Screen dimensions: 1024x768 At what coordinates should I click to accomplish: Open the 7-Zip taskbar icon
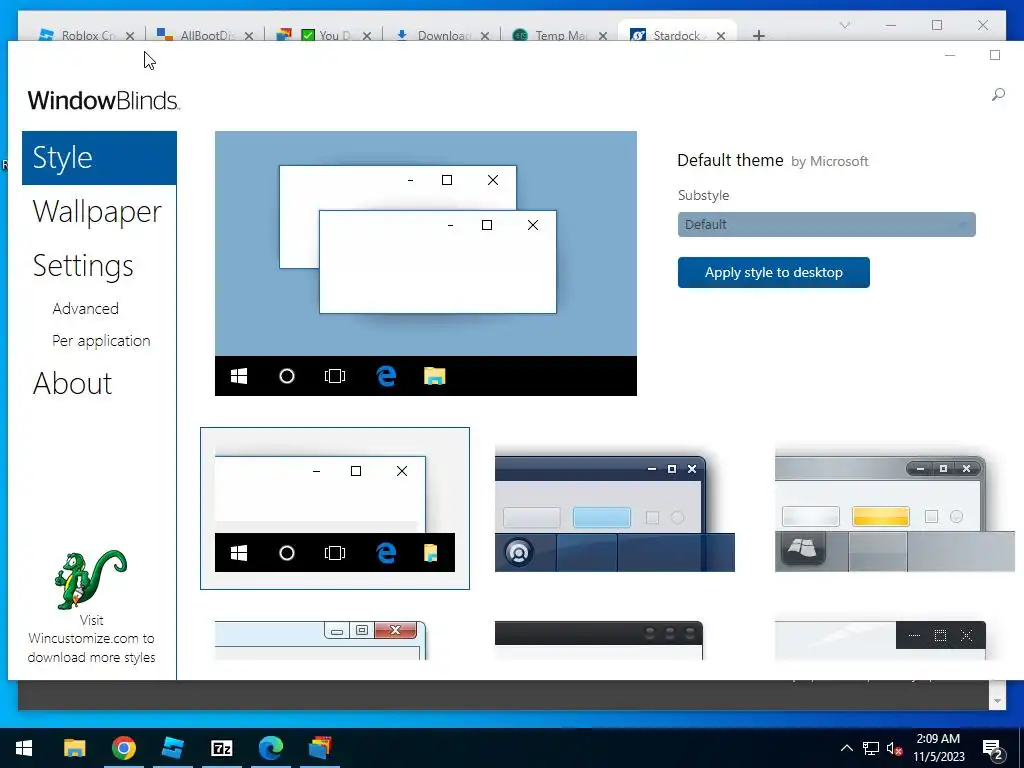(221, 748)
